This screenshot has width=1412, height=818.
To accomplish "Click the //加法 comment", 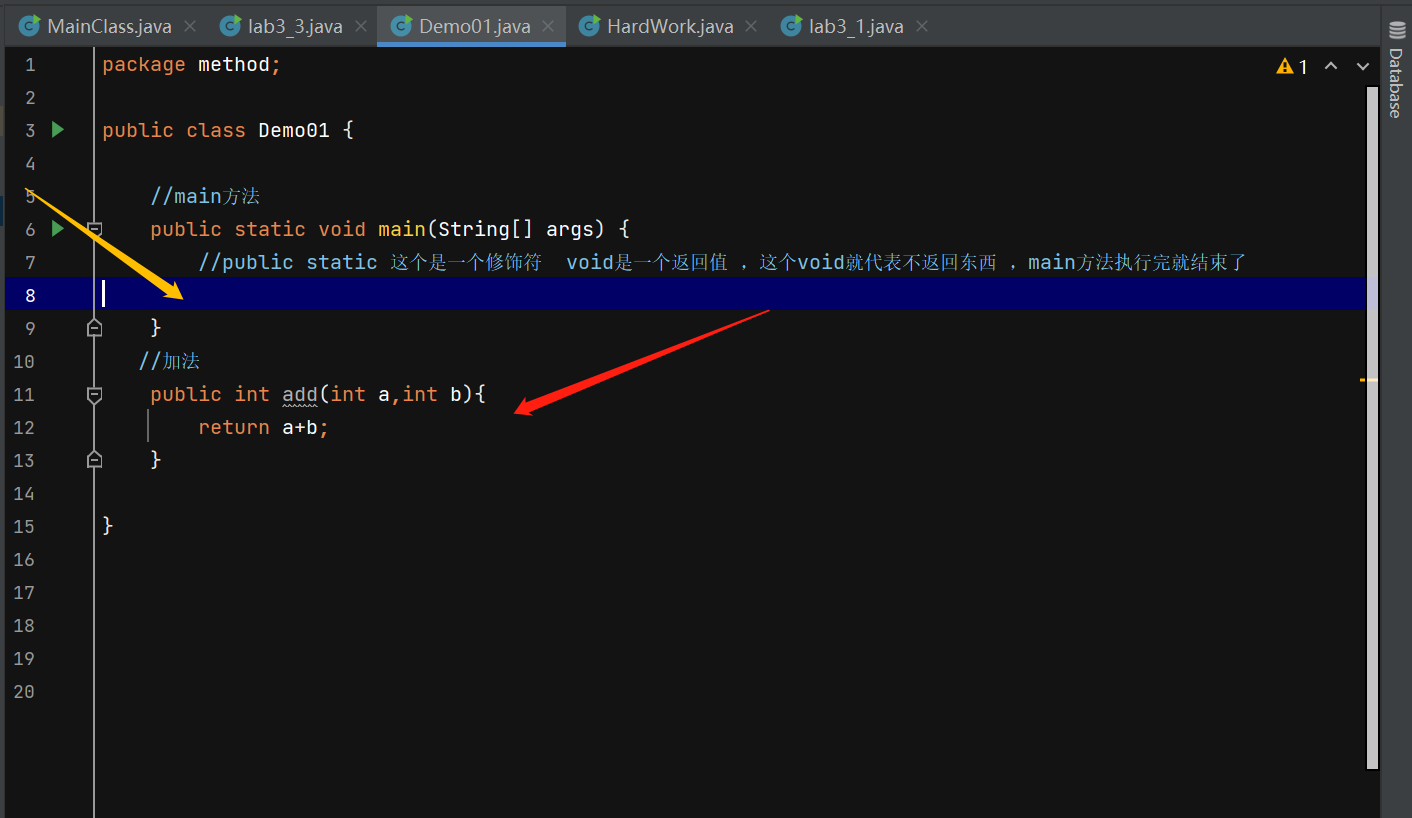I will (170, 361).
